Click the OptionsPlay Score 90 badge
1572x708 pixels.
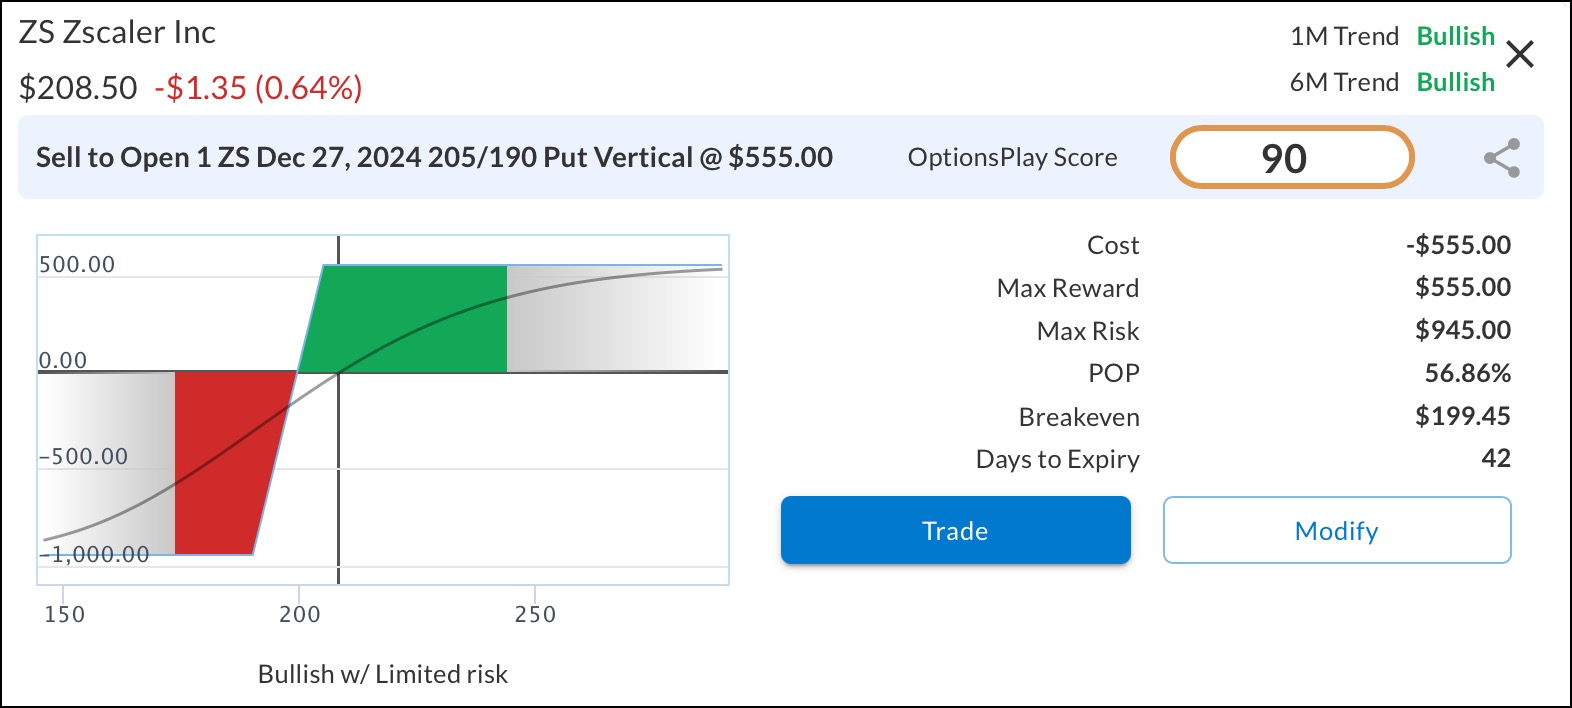(x=1291, y=158)
